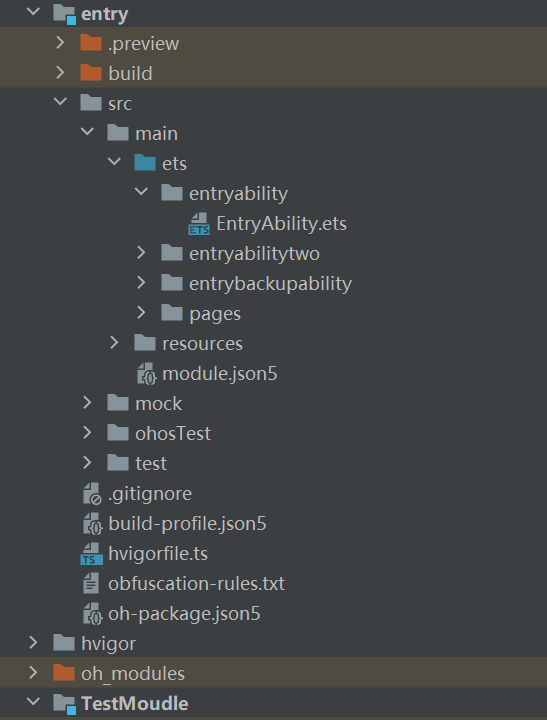
Task: Click the test folder icon
Action: (x=118, y=463)
